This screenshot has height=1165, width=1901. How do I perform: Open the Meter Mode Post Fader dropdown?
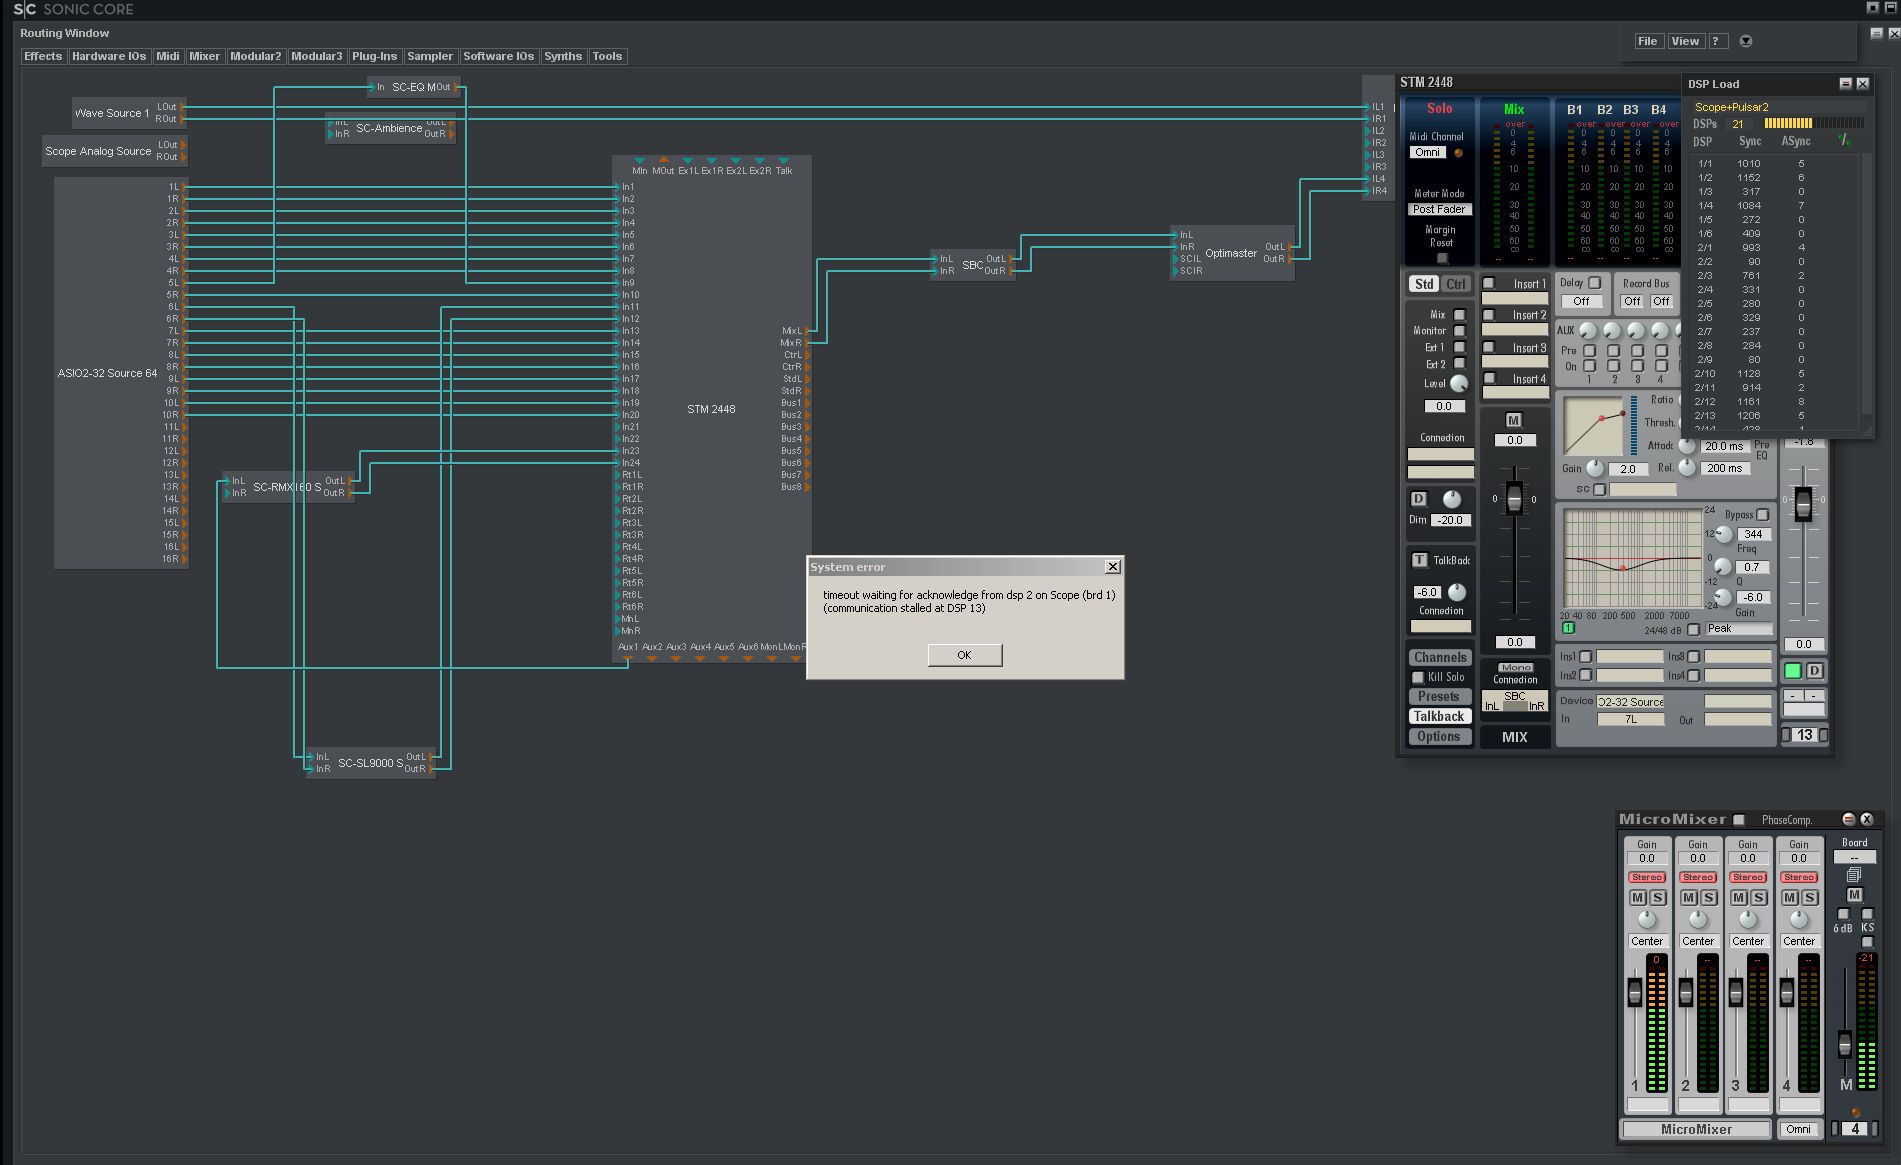click(x=1439, y=209)
